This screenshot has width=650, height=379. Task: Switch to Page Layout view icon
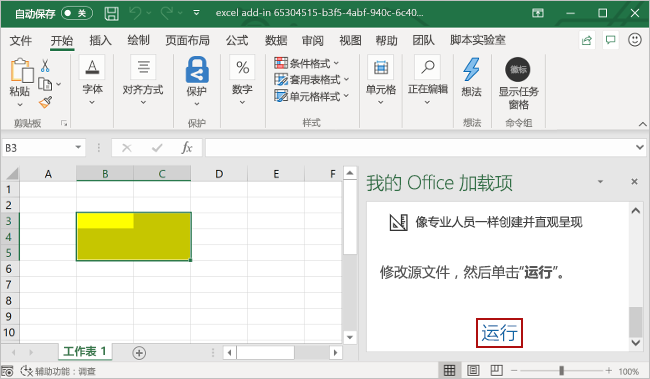(x=473, y=370)
